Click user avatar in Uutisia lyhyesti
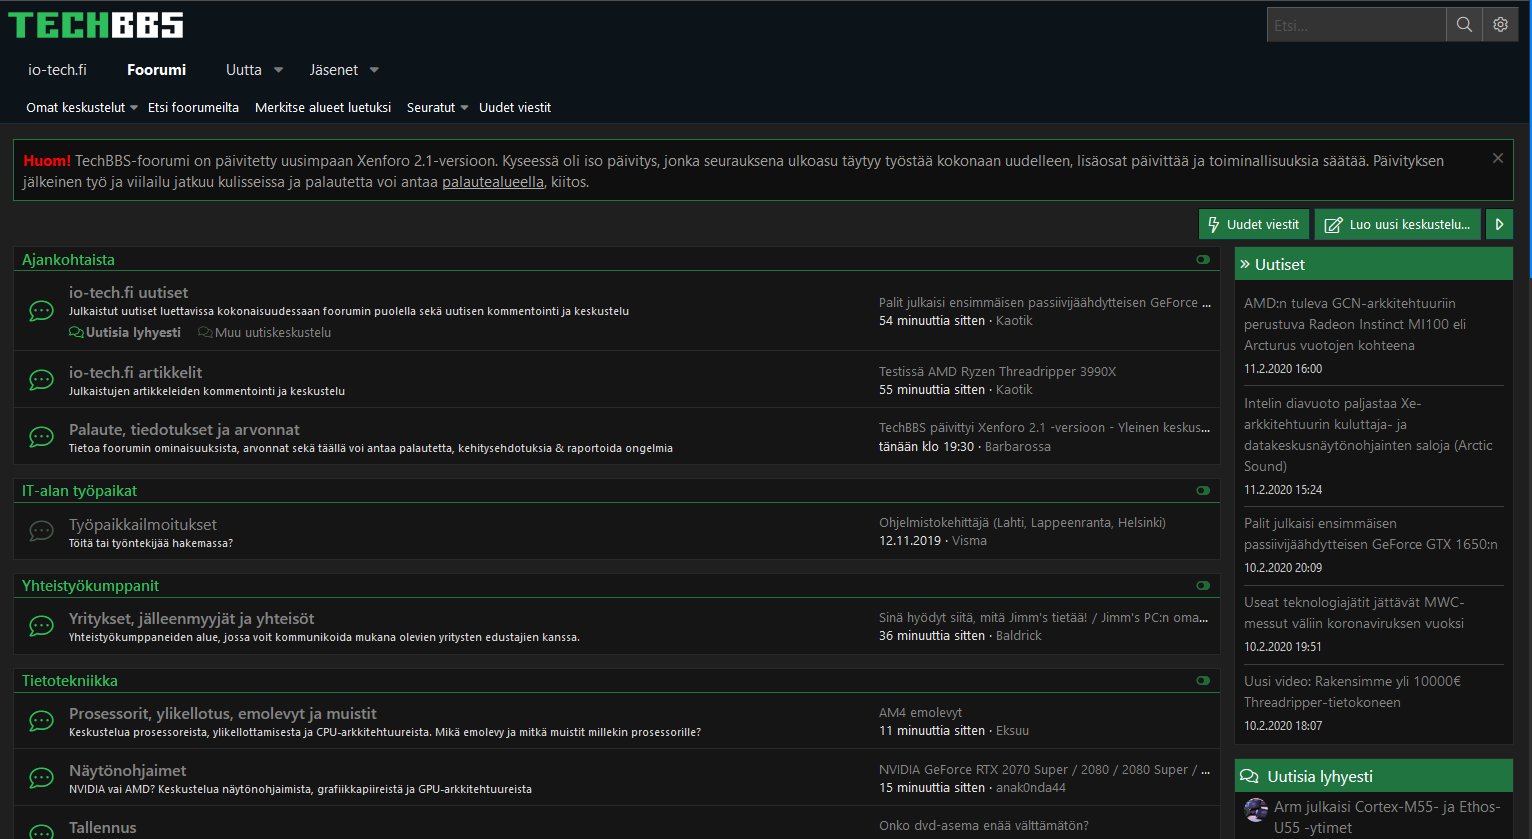This screenshot has width=1532, height=839. 1256,810
